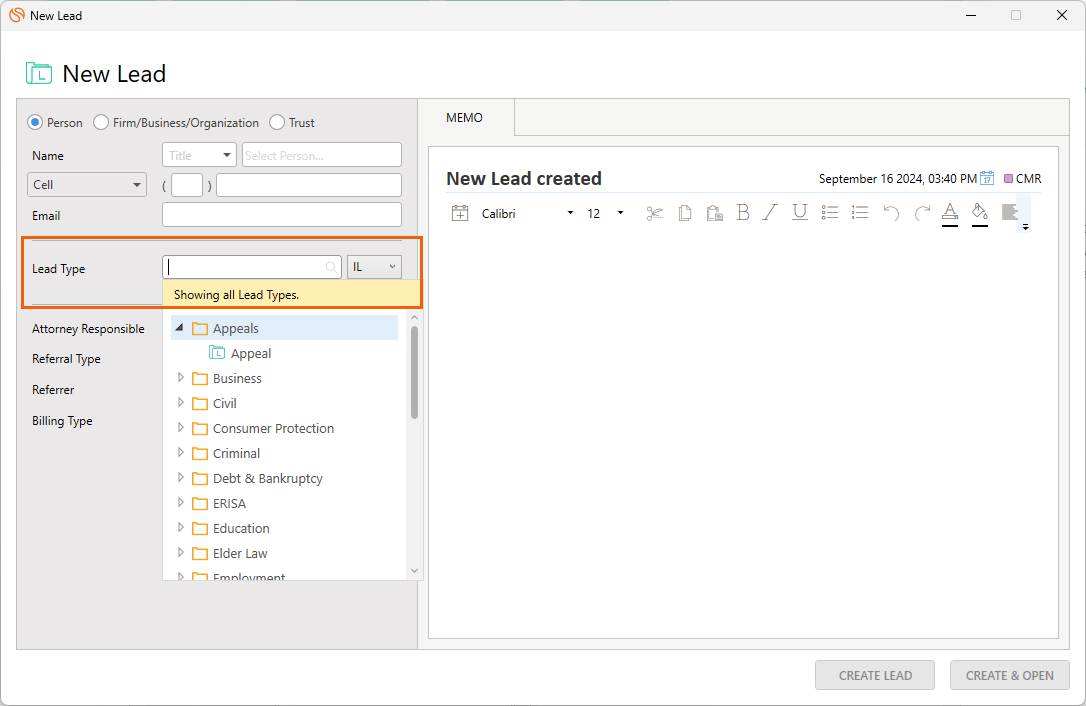This screenshot has height=706, width=1086.
Task: Click the memo date September 16 2024
Action: [898, 179]
